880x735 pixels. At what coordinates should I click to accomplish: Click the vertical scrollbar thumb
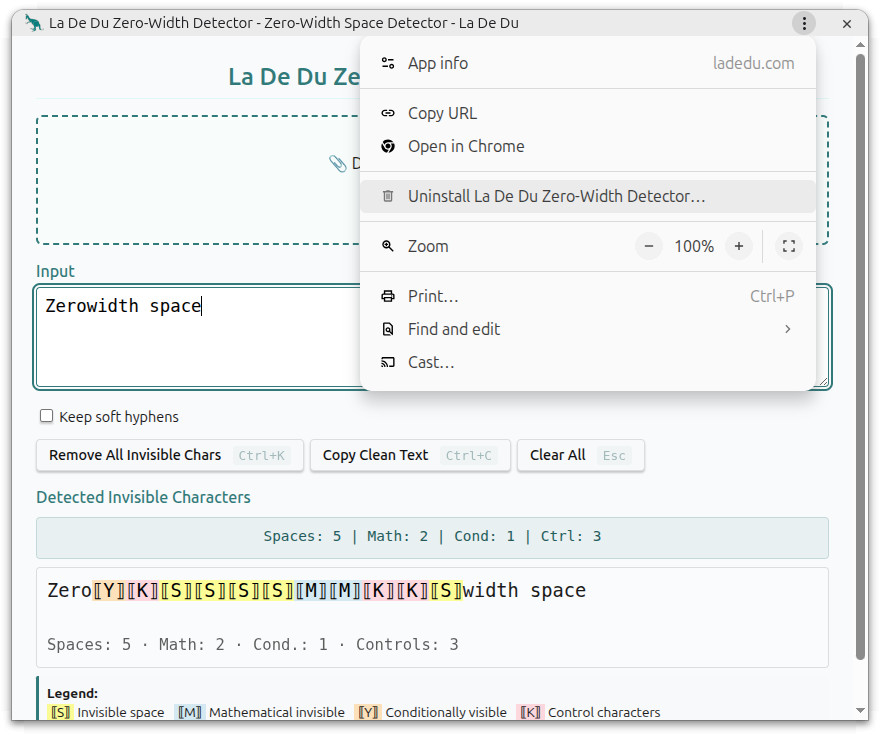[860, 356]
